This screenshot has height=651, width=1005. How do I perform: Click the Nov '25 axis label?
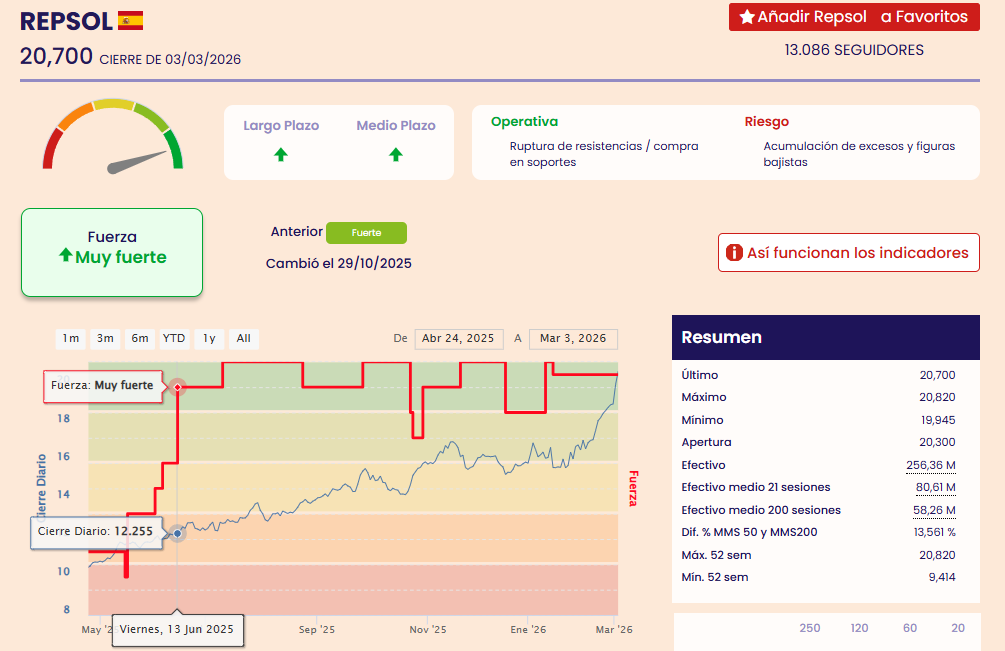coord(428,630)
